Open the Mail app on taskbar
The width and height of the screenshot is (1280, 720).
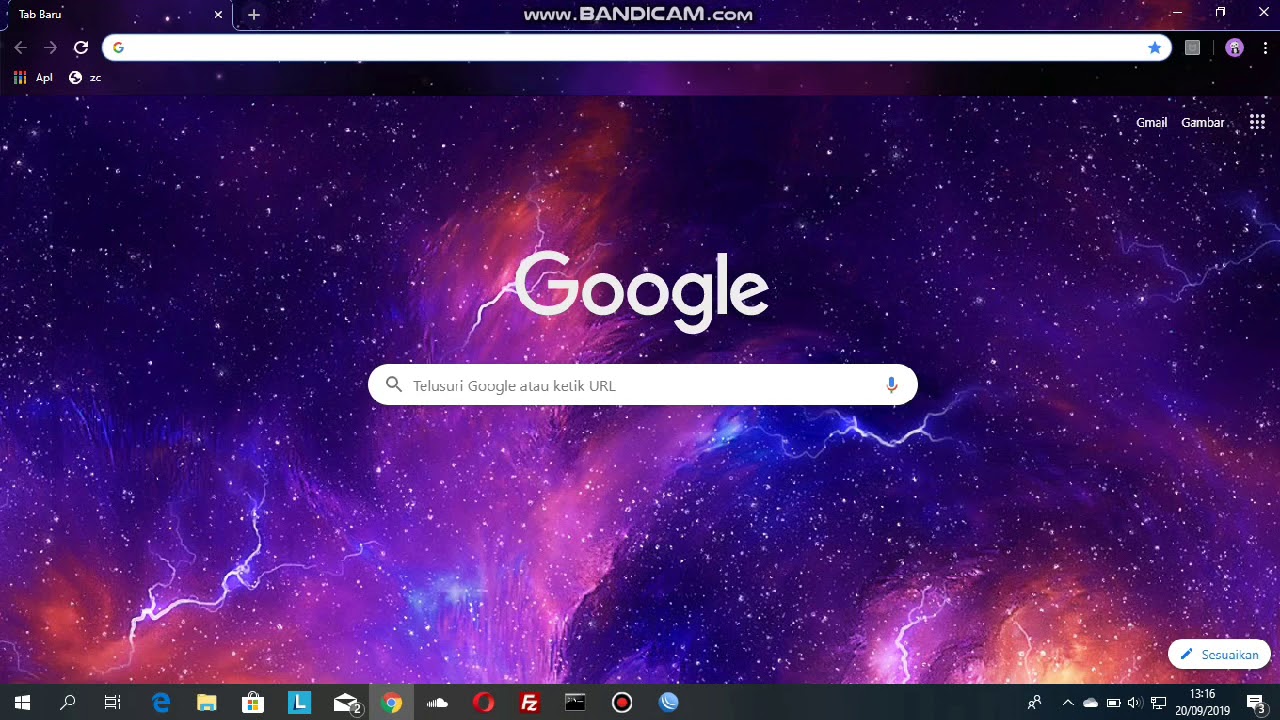pos(346,703)
